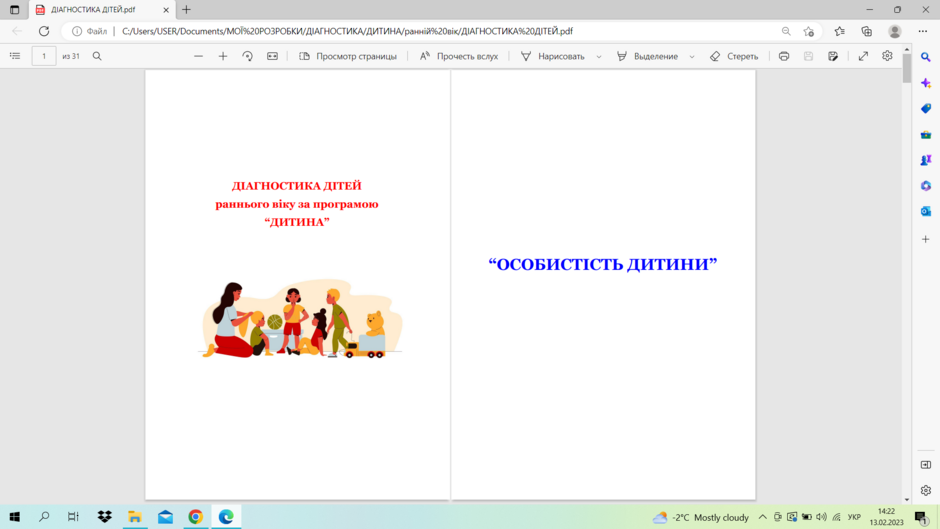The height and width of the screenshot is (529, 940).
Task: Click the save icon in PDF toolbar
Action: coord(808,56)
